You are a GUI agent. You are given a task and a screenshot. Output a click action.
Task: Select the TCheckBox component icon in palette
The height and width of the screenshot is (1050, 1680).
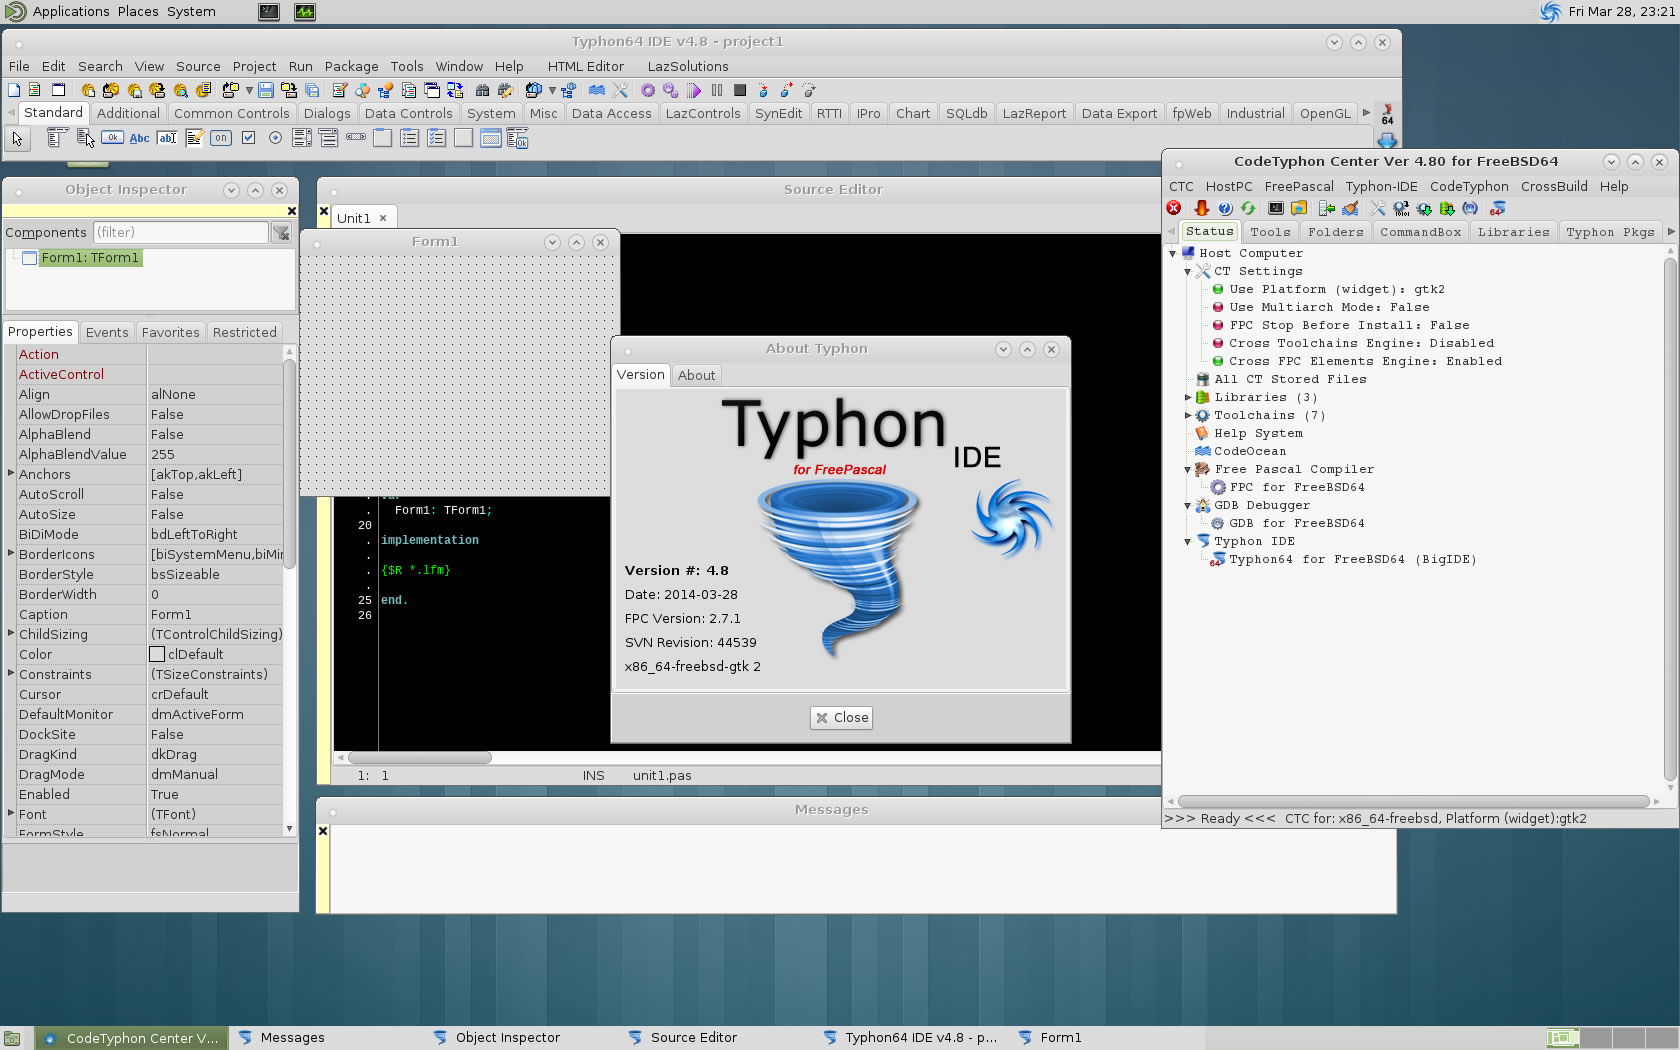coord(248,138)
